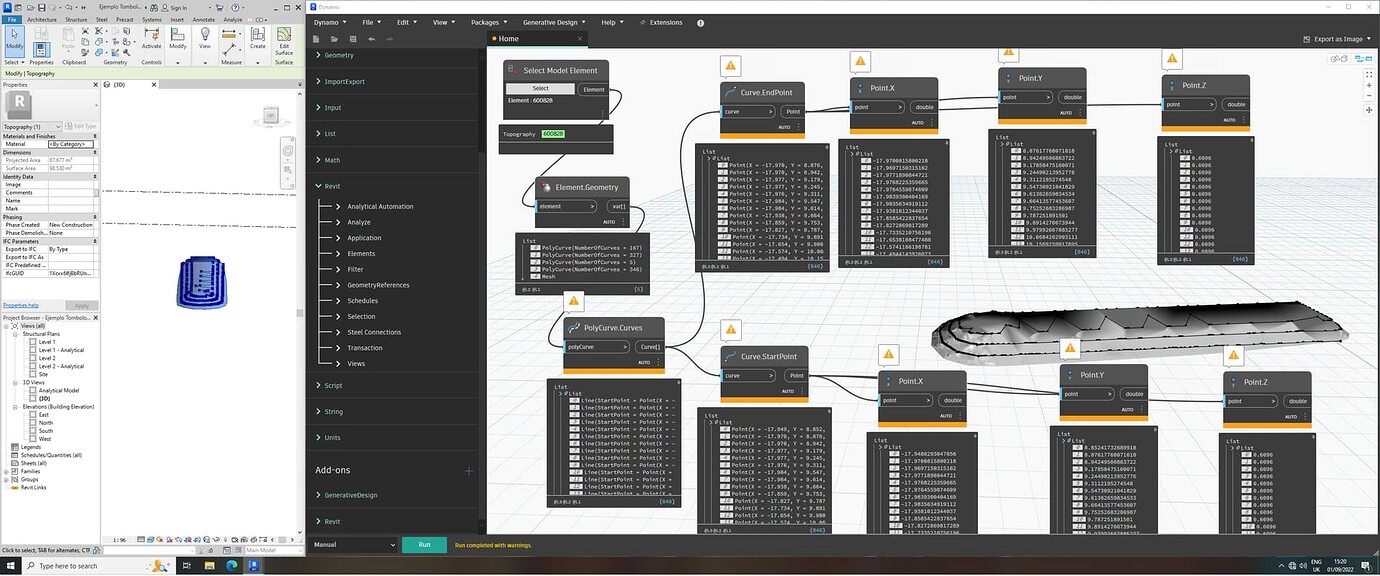The image size is (1380, 576).
Task: Click the Dynamo undo arrow icon
Action: click(372, 39)
